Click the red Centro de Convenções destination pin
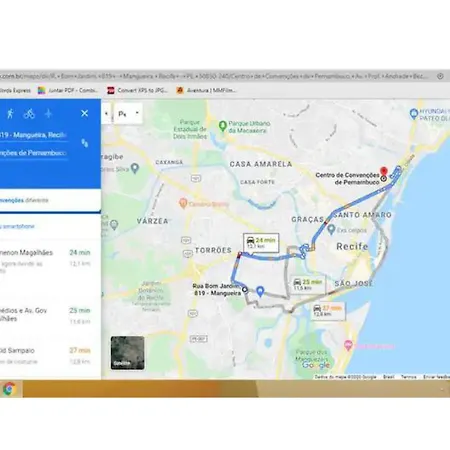 click(x=384, y=171)
